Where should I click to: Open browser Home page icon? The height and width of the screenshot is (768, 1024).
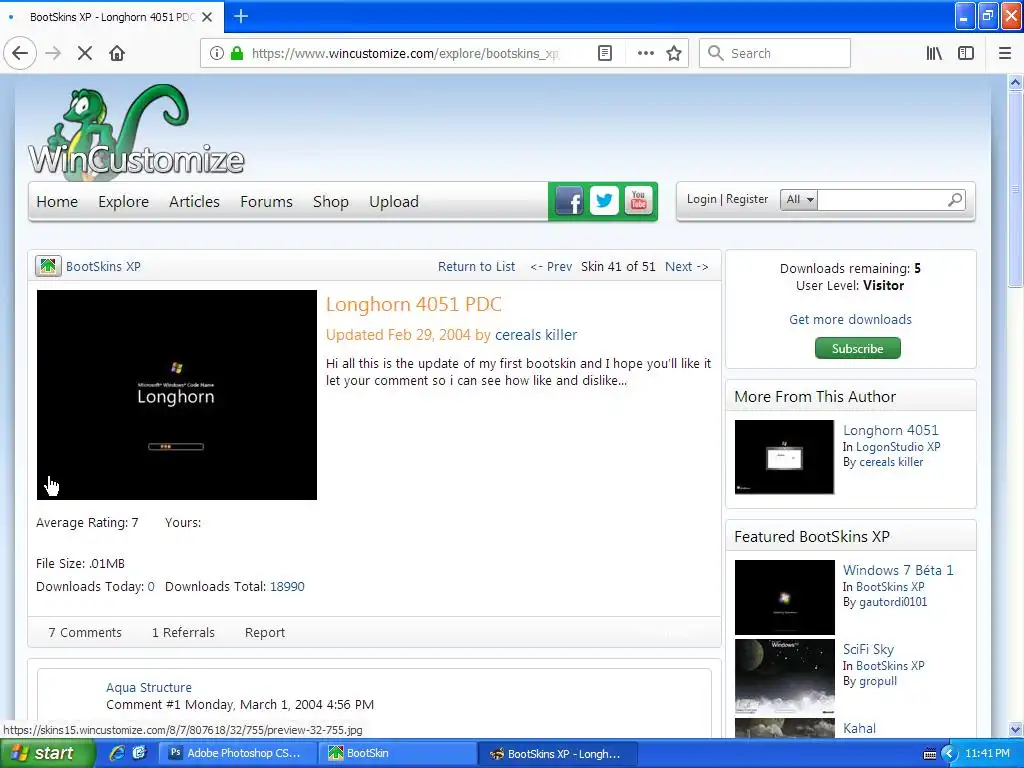click(x=117, y=53)
